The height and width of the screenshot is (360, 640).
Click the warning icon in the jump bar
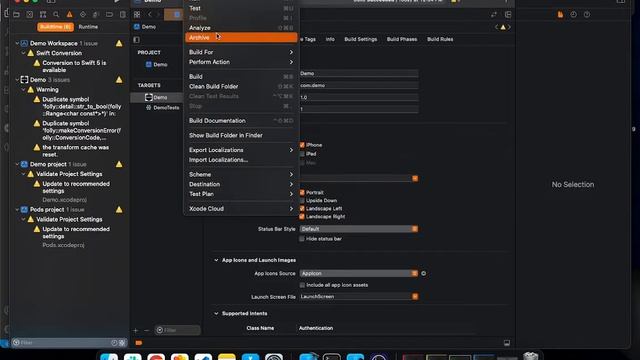(x=503, y=27)
